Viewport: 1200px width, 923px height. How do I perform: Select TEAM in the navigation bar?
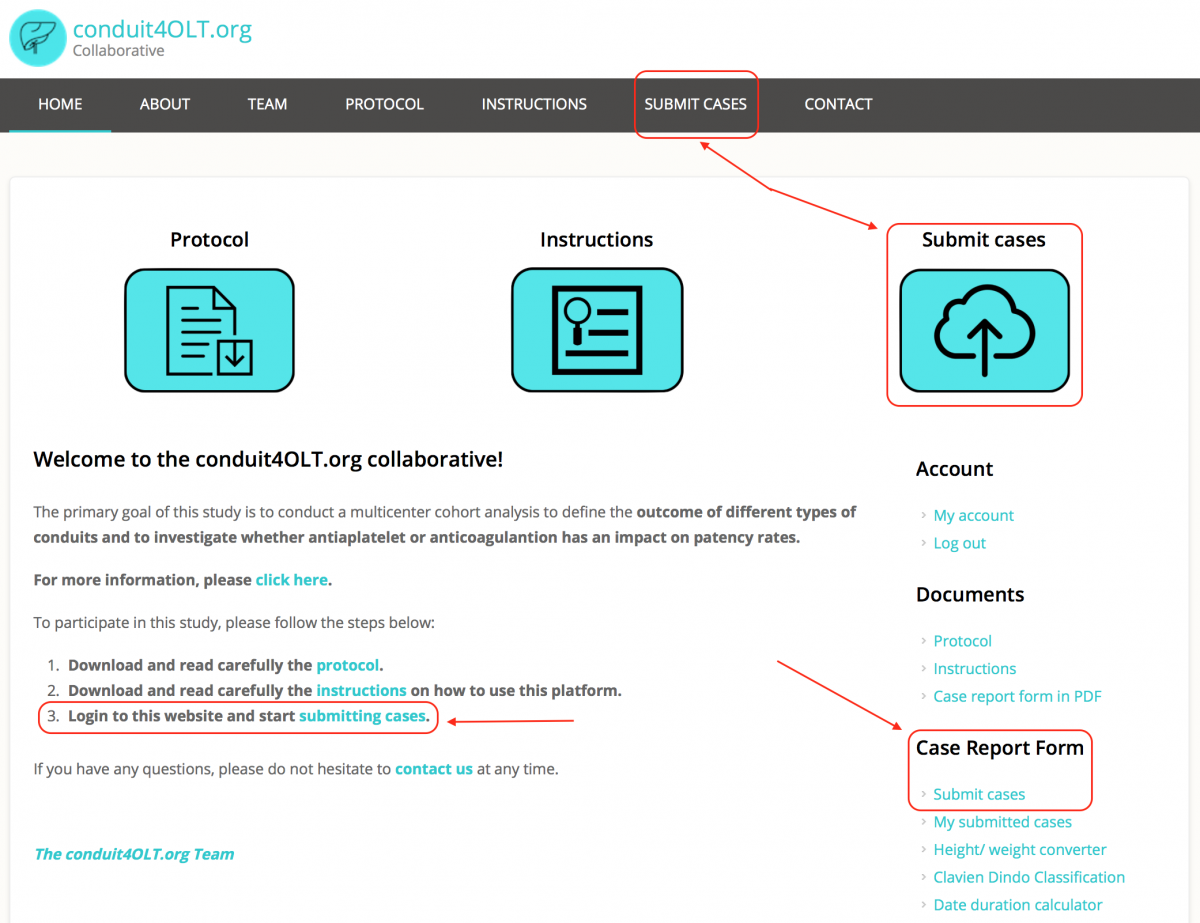(x=267, y=104)
